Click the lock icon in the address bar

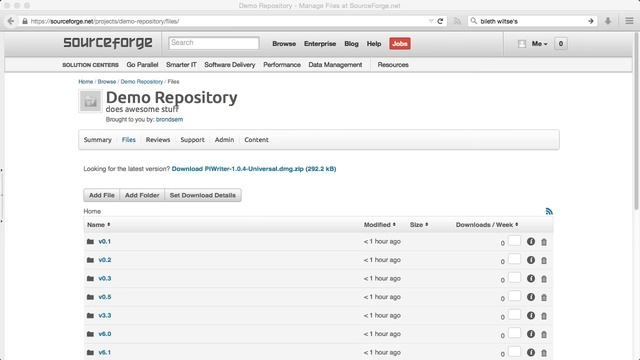(25, 21)
